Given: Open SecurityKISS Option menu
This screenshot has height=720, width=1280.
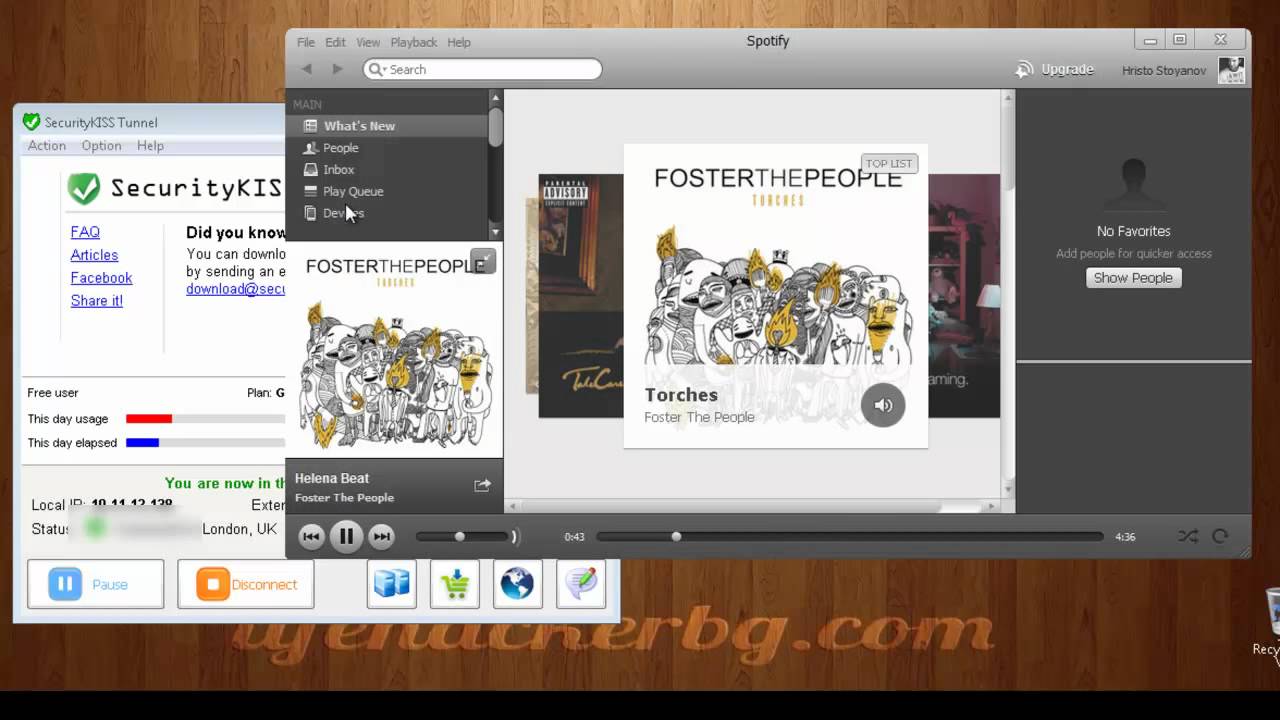Looking at the screenshot, I should pos(102,146).
